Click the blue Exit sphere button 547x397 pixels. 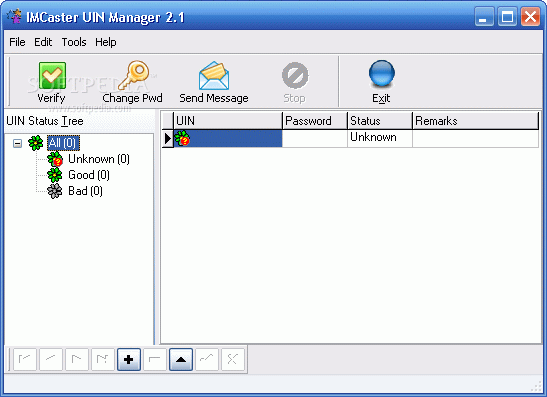381,83
